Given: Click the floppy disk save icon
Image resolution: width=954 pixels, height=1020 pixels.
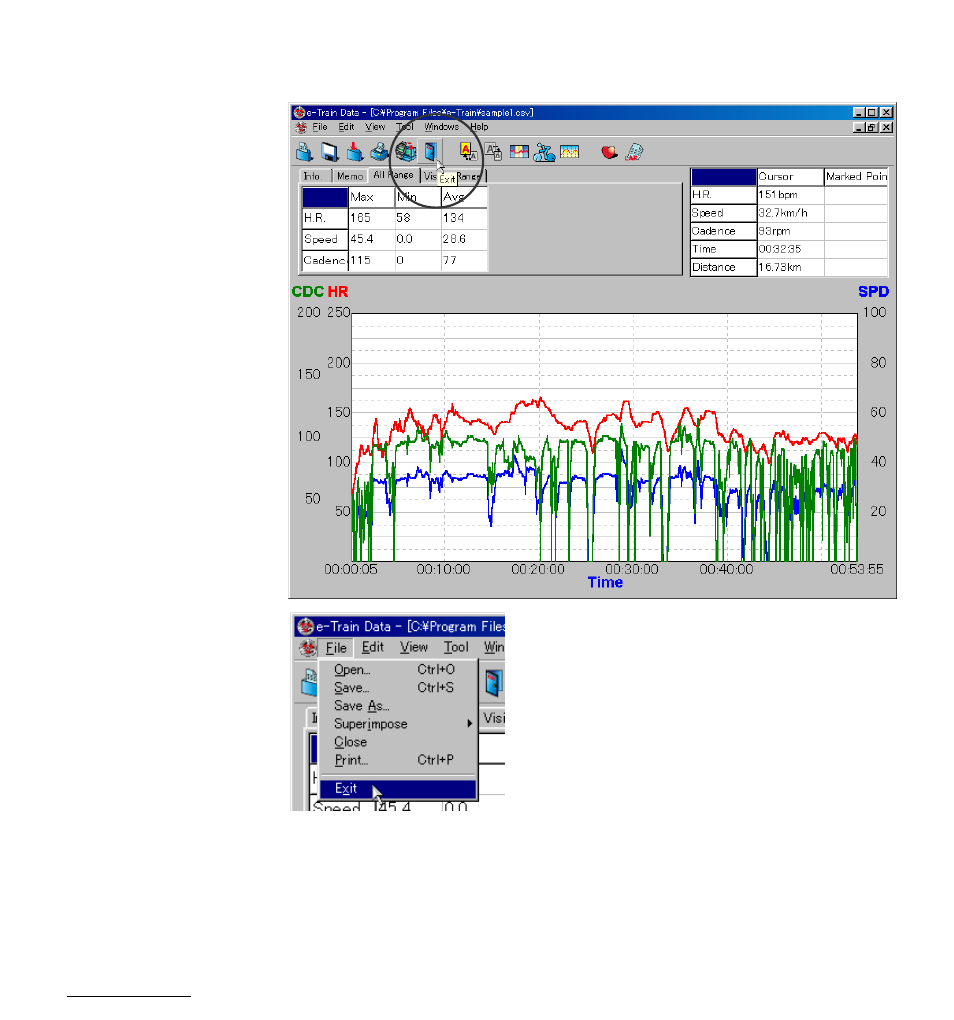Looking at the screenshot, I should [x=330, y=152].
